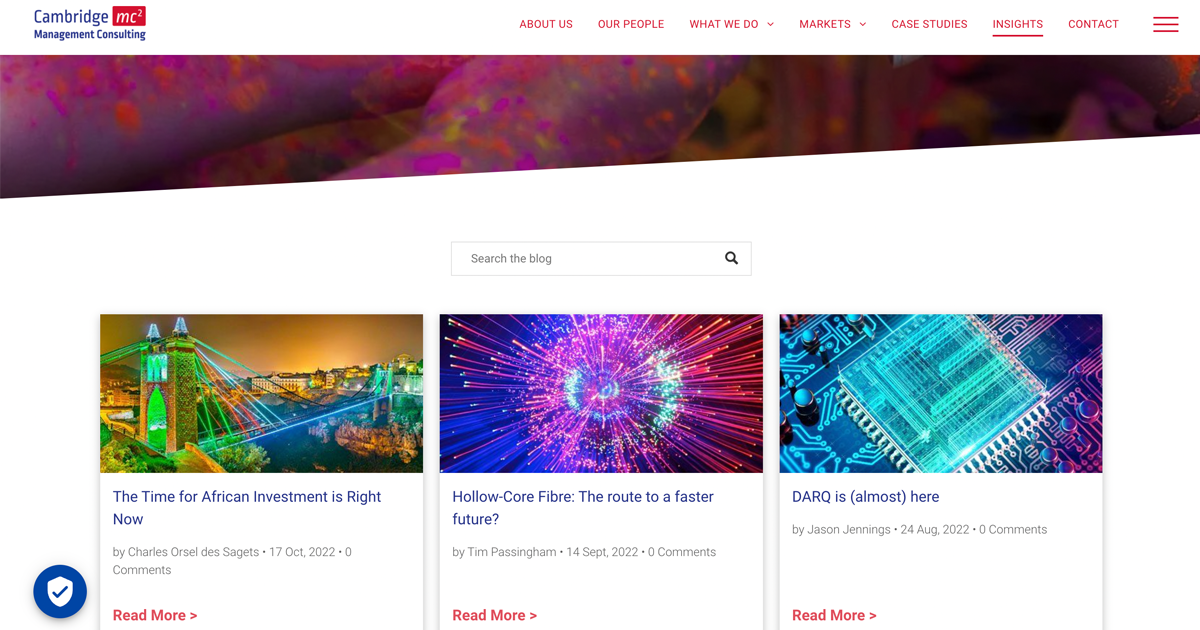Open the African bridge article thumbnail
The image size is (1200, 630).
tap(261, 393)
